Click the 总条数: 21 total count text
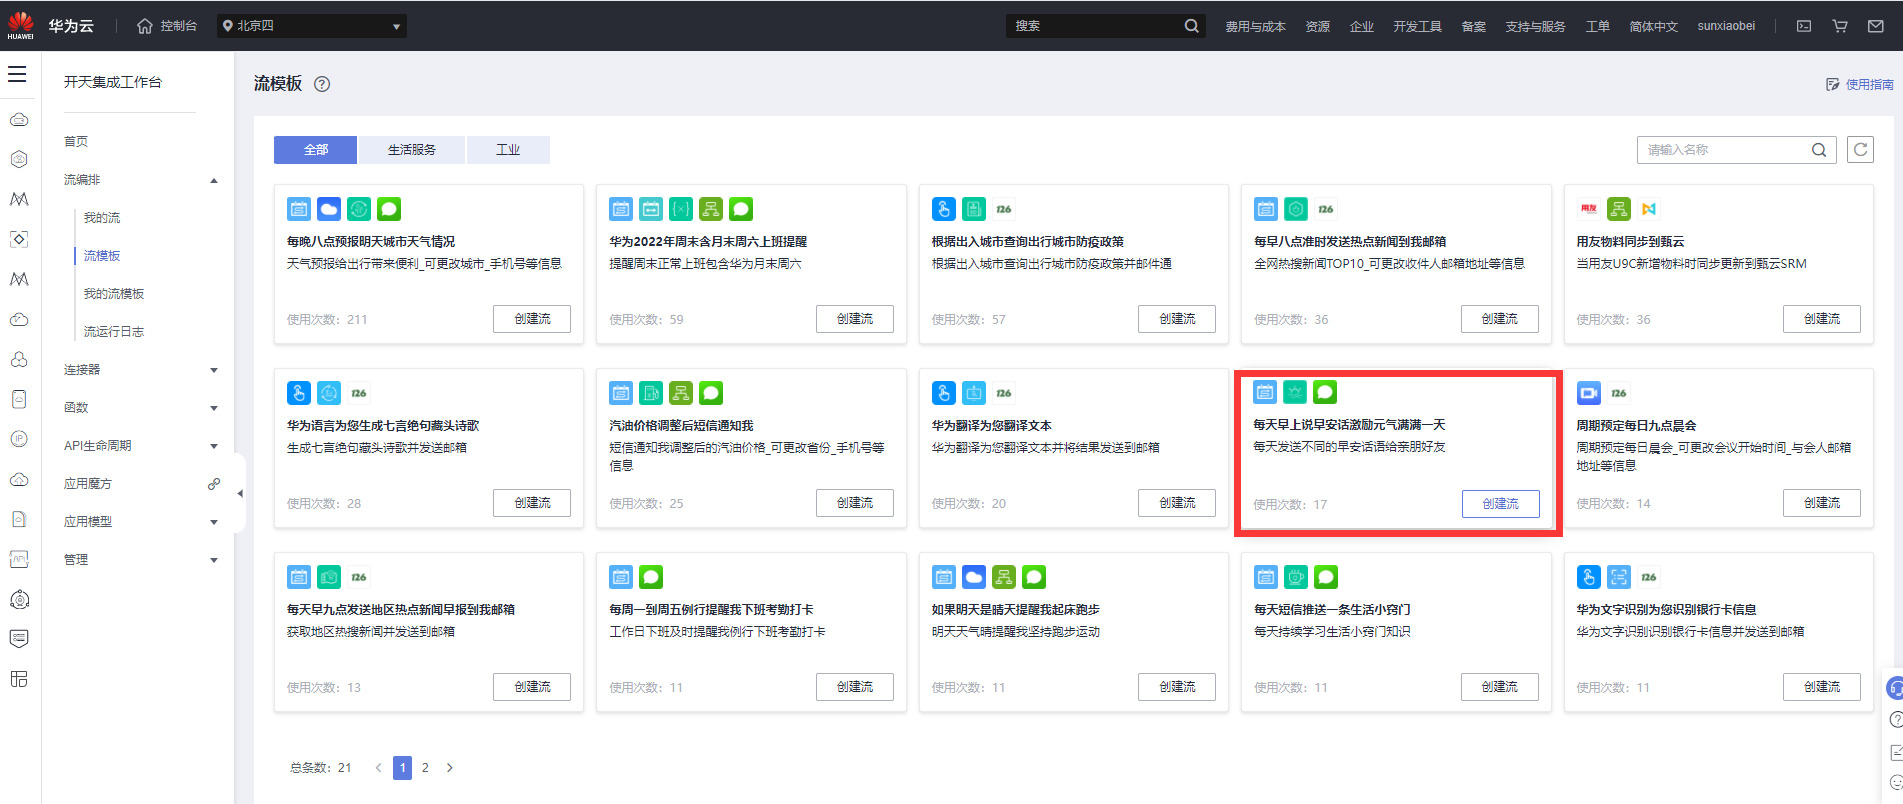 (321, 768)
